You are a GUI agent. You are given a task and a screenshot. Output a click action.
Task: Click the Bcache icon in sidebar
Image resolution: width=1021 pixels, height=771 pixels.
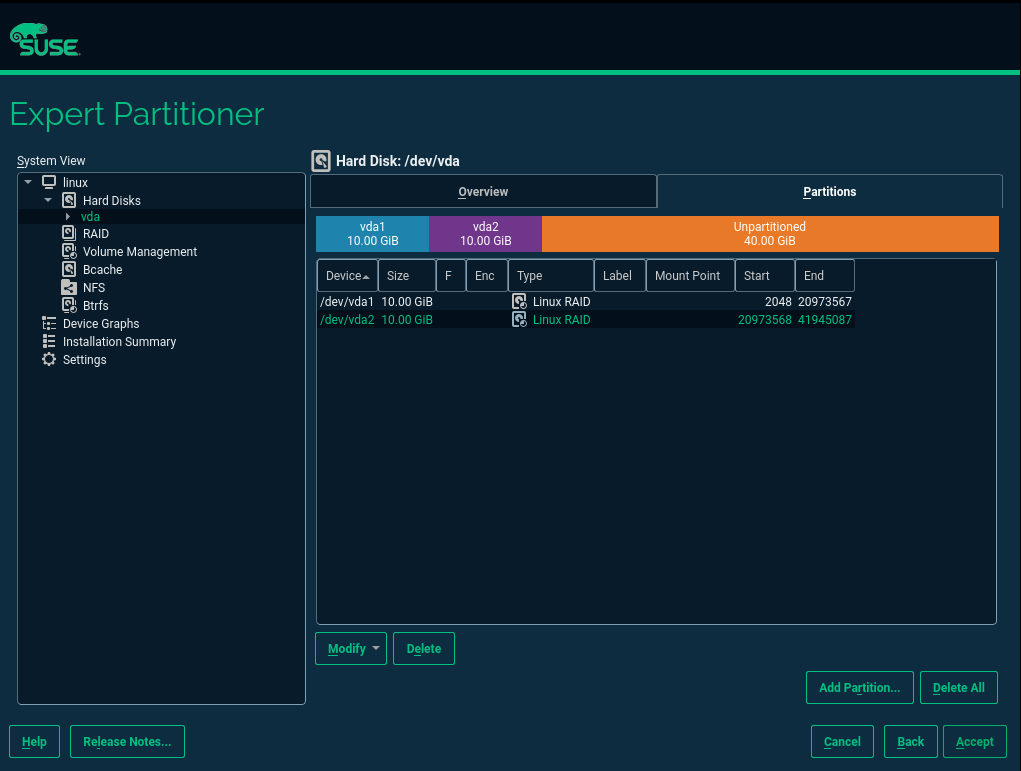(69, 270)
